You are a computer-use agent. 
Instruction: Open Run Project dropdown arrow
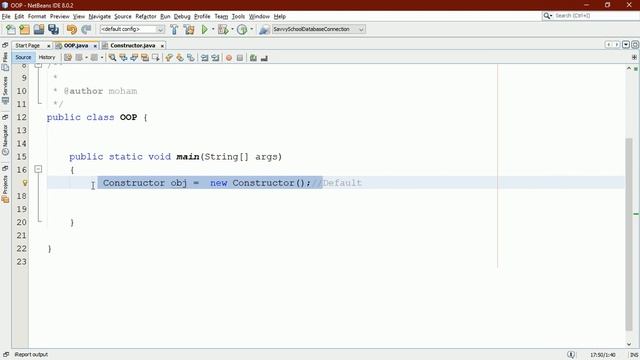213,29
